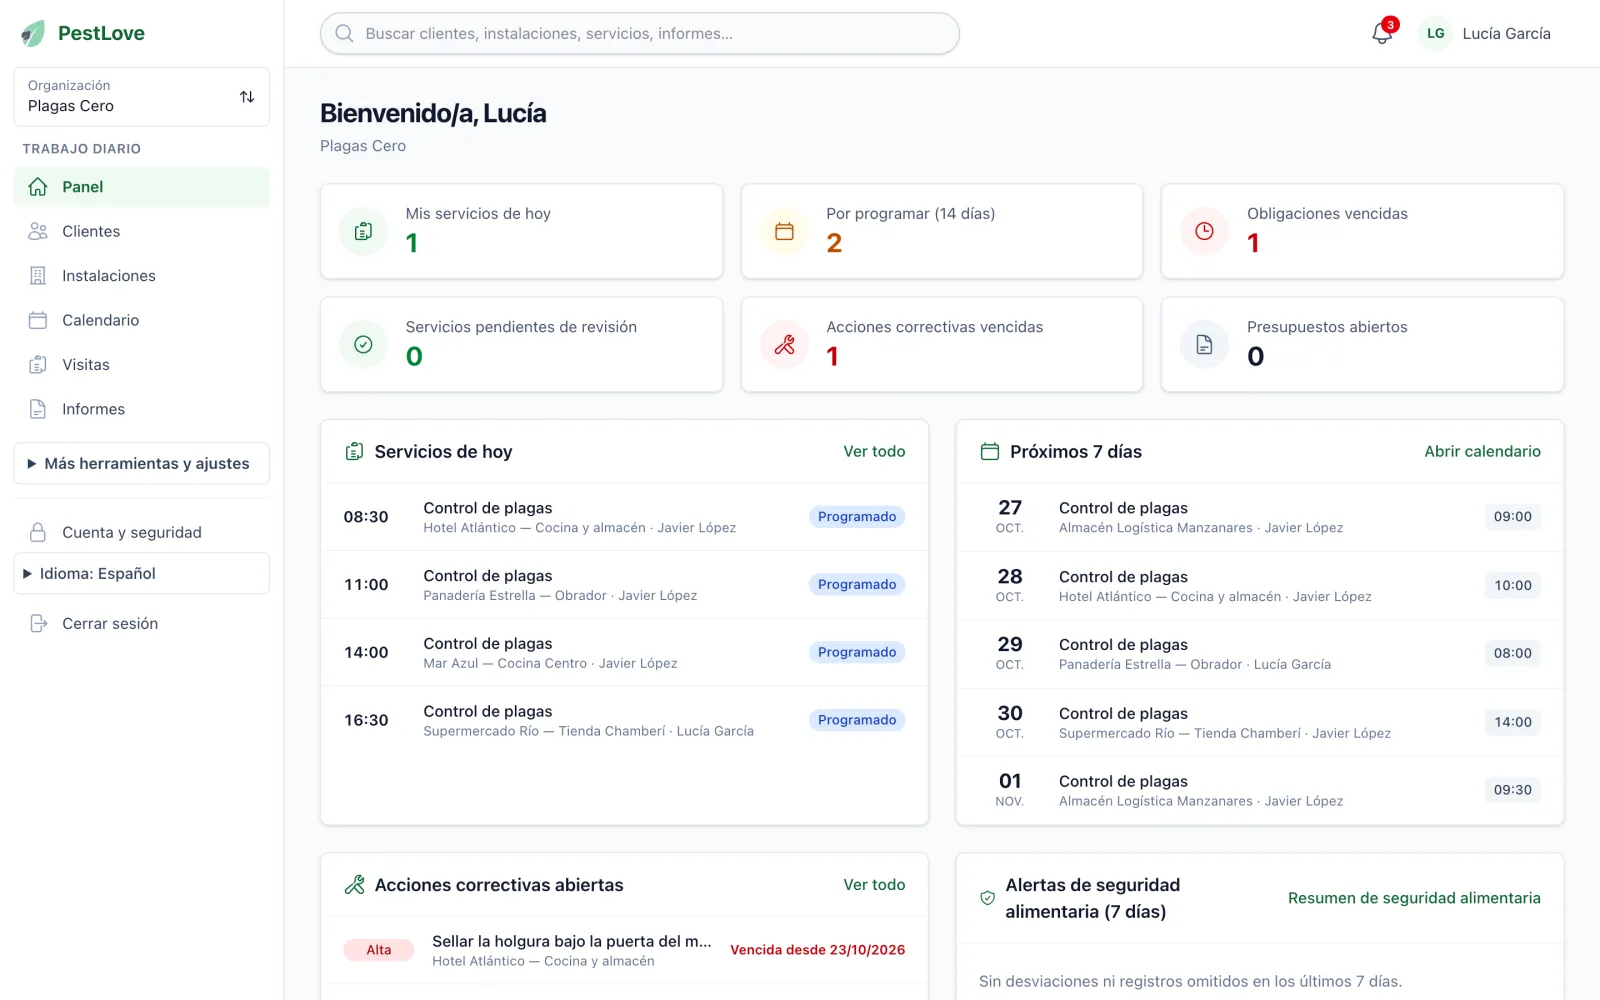Click the Acciones correctivas abiertas tools icon
The width and height of the screenshot is (1600, 1000).
click(x=354, y=885)
